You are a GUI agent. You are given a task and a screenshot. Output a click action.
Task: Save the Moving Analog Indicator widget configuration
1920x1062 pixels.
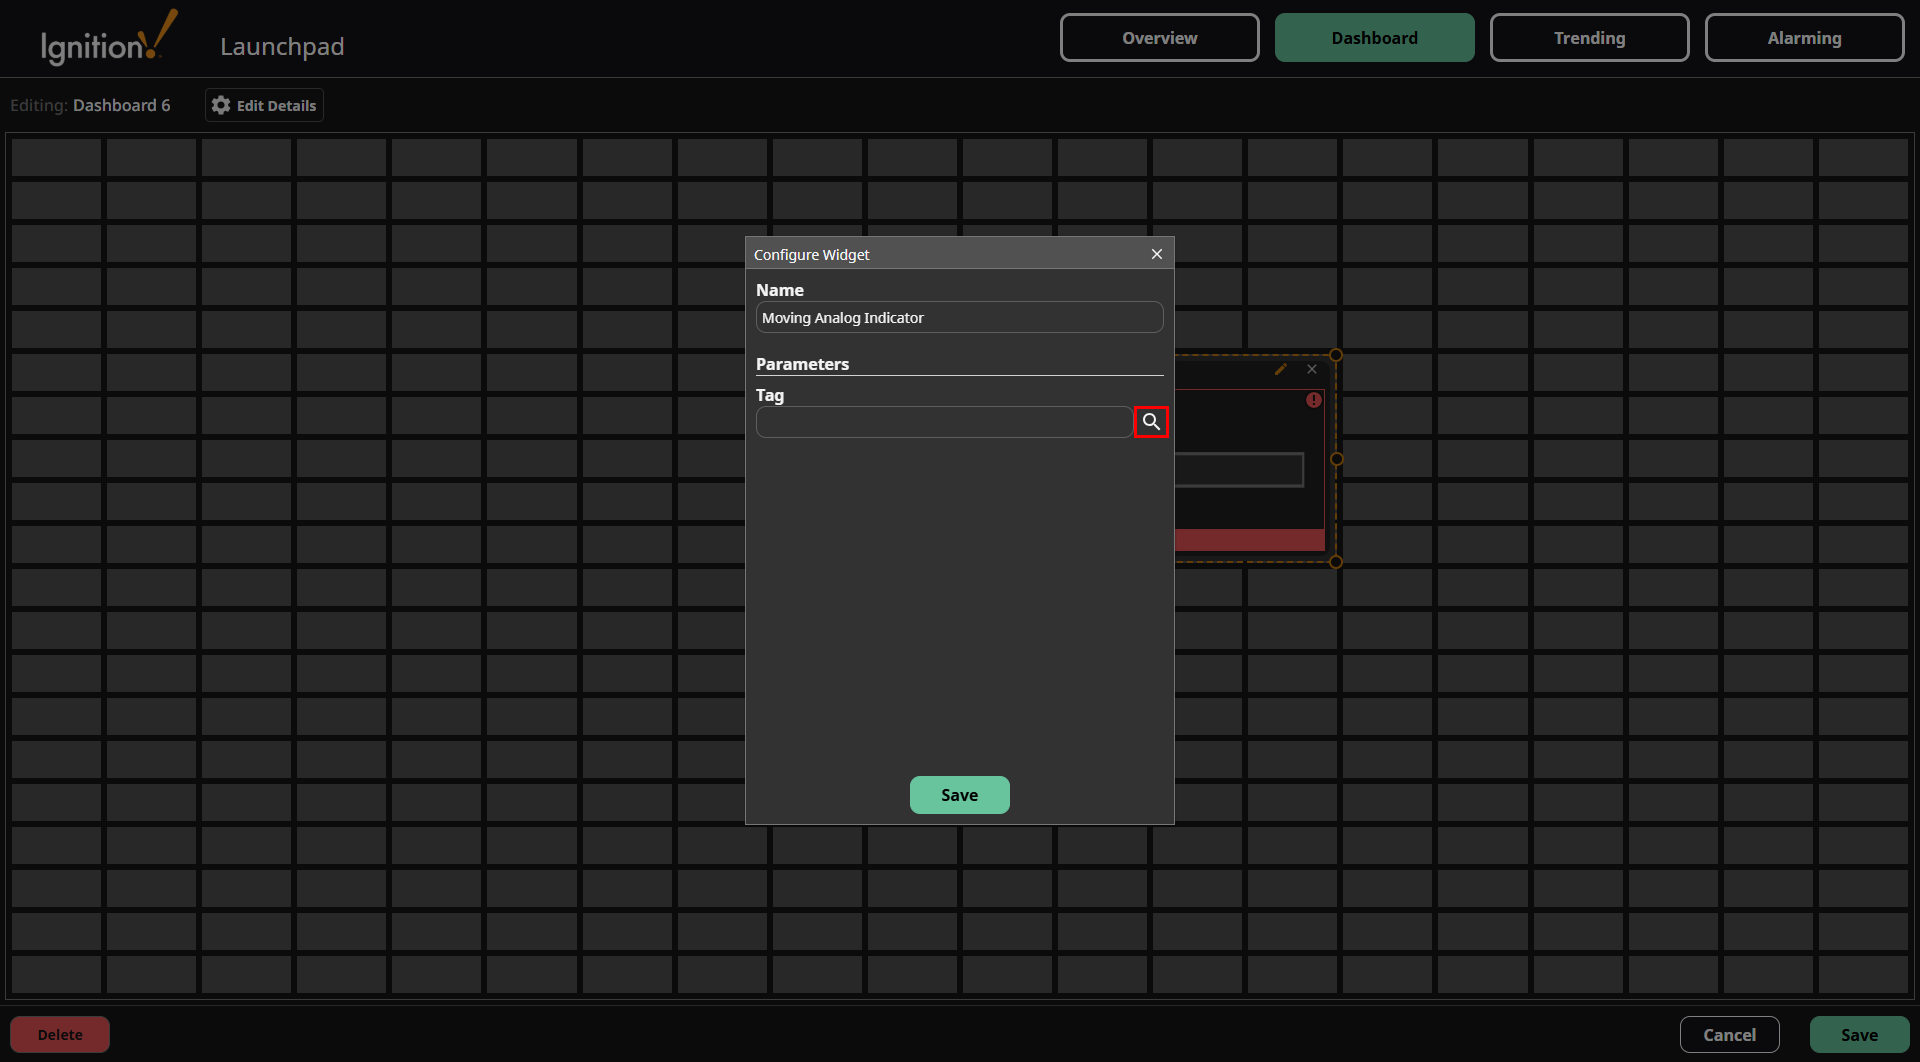click(x=959, y=794)
